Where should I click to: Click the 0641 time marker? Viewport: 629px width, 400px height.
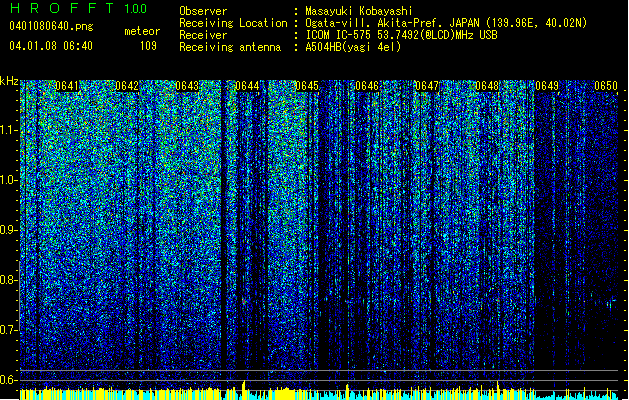click(x=67, y=86)
